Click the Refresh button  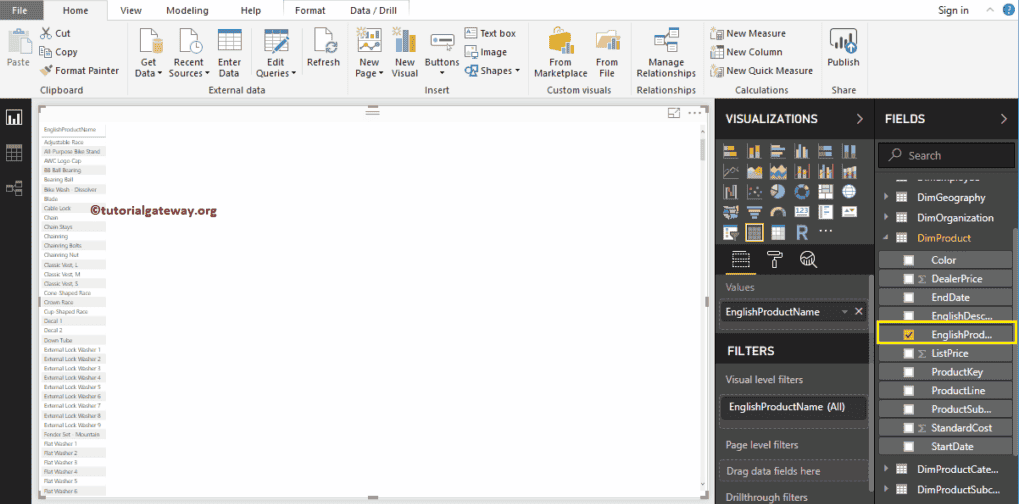[323, 49]
